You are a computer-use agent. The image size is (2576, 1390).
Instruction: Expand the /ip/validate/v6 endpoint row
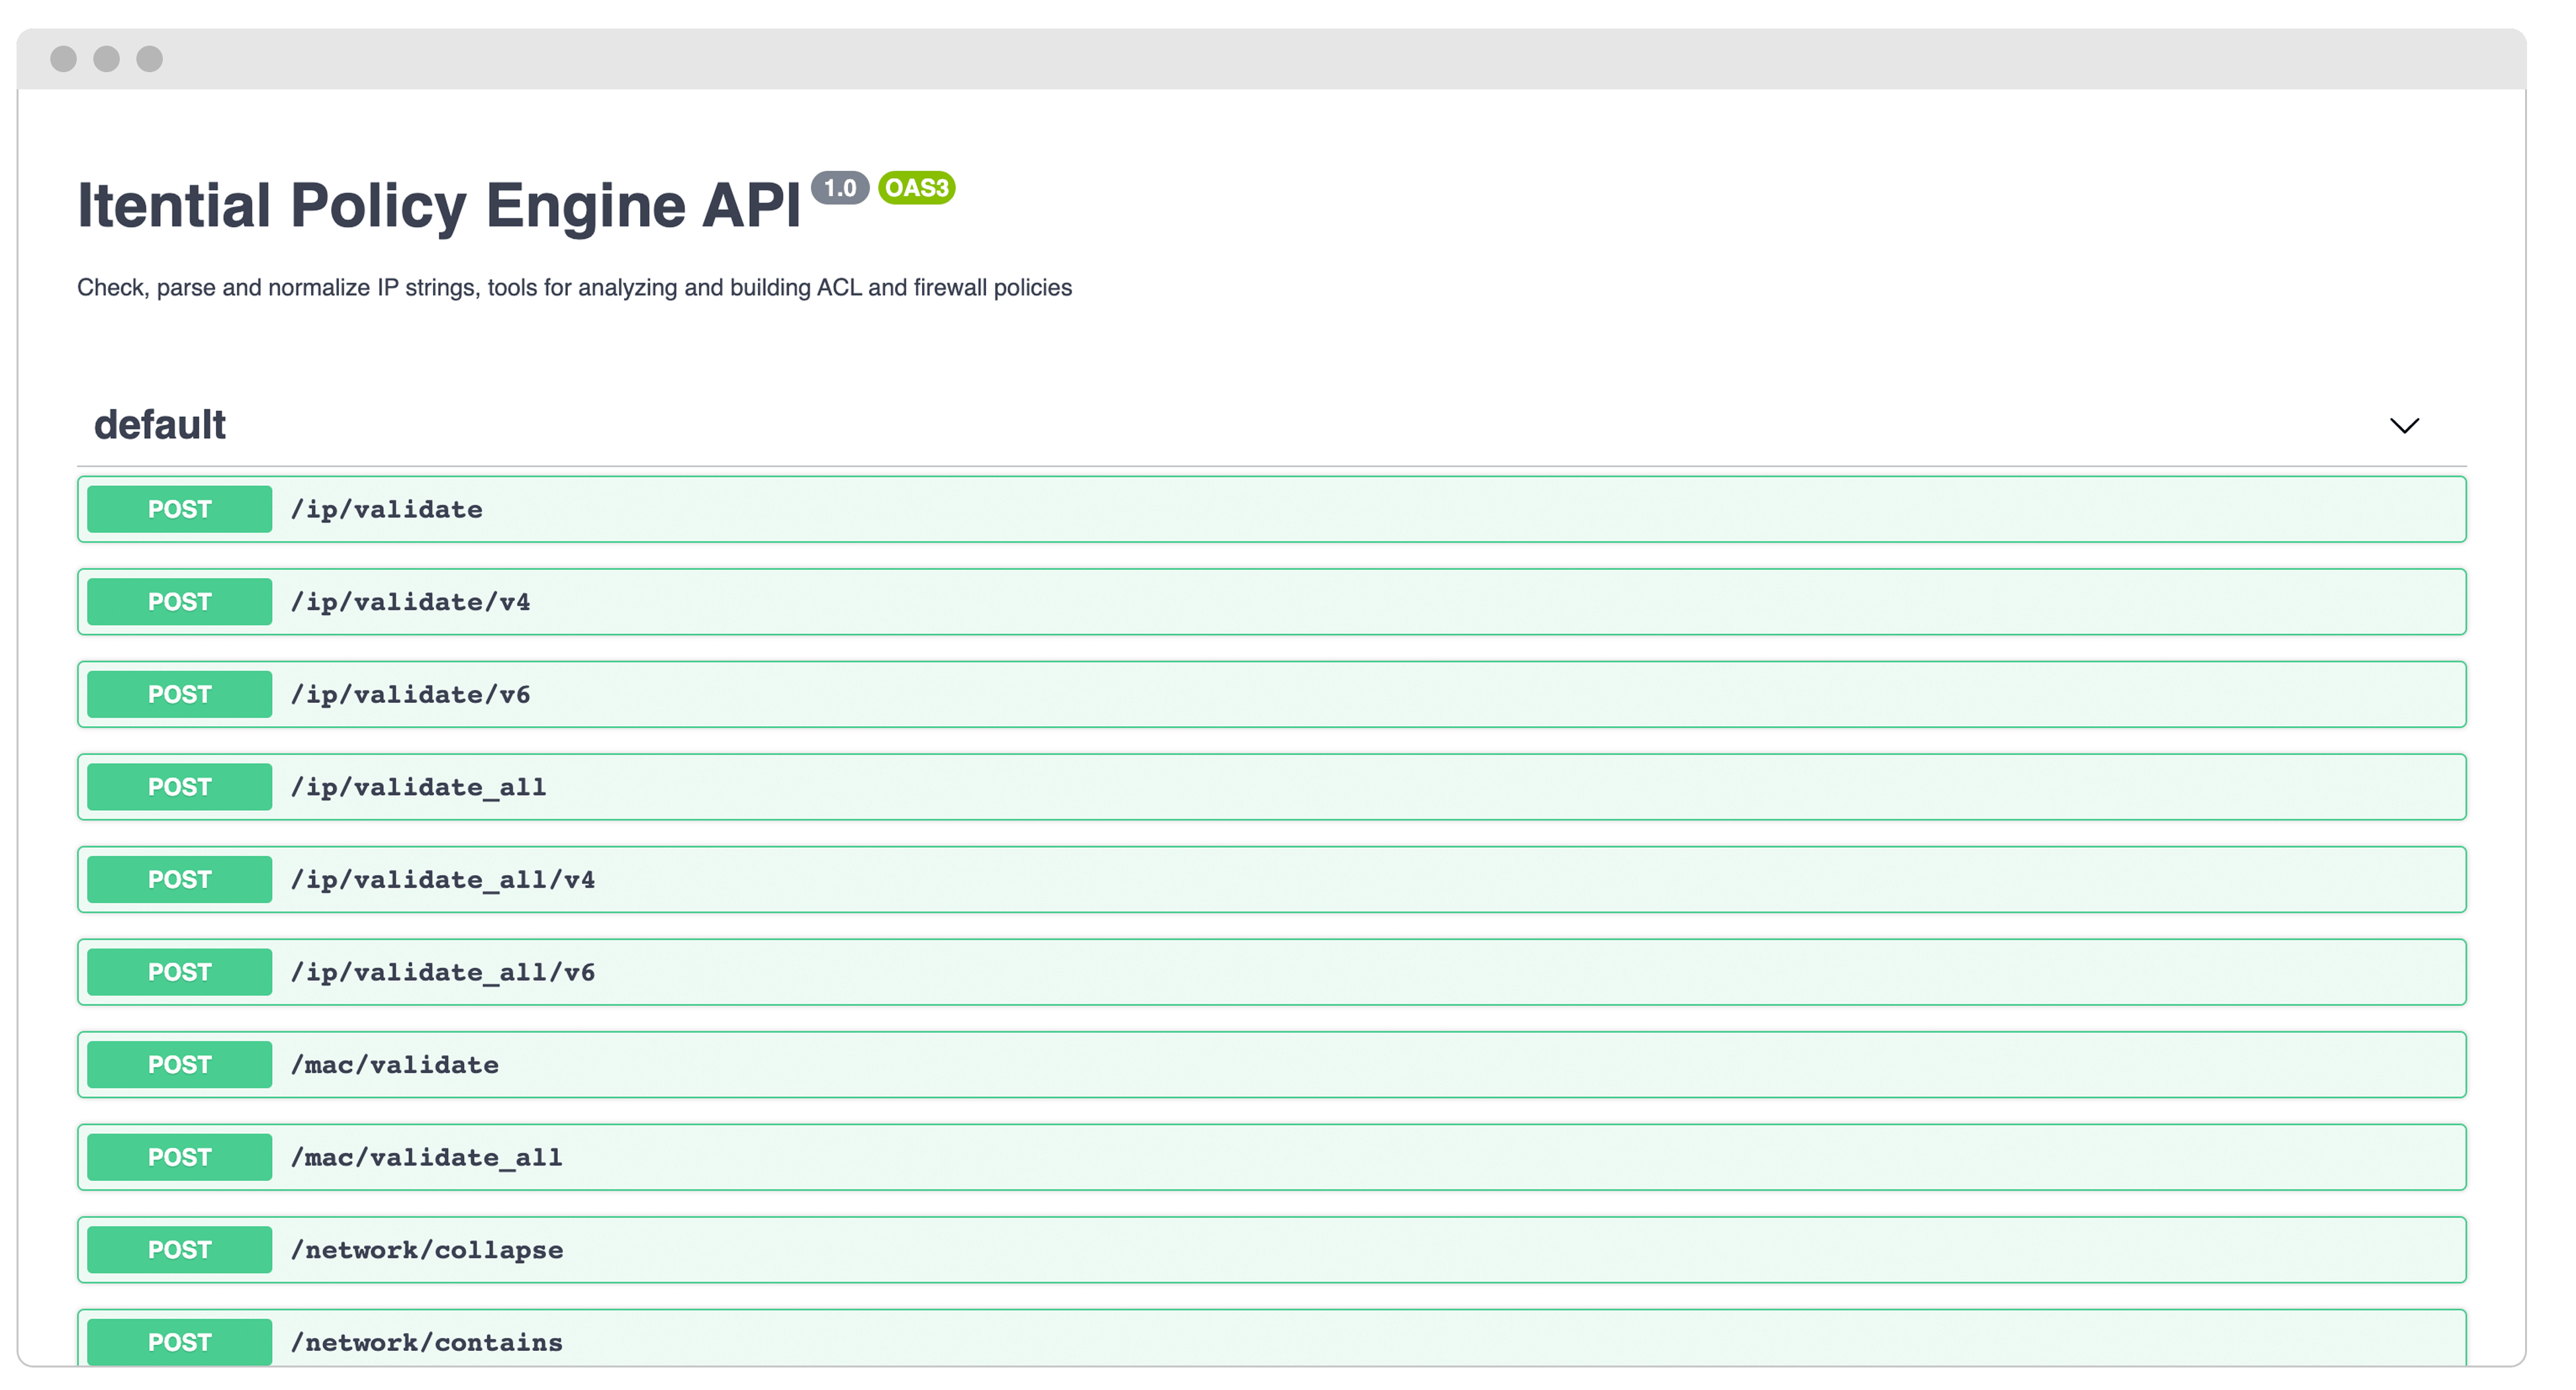click(x=1271, y=694)
